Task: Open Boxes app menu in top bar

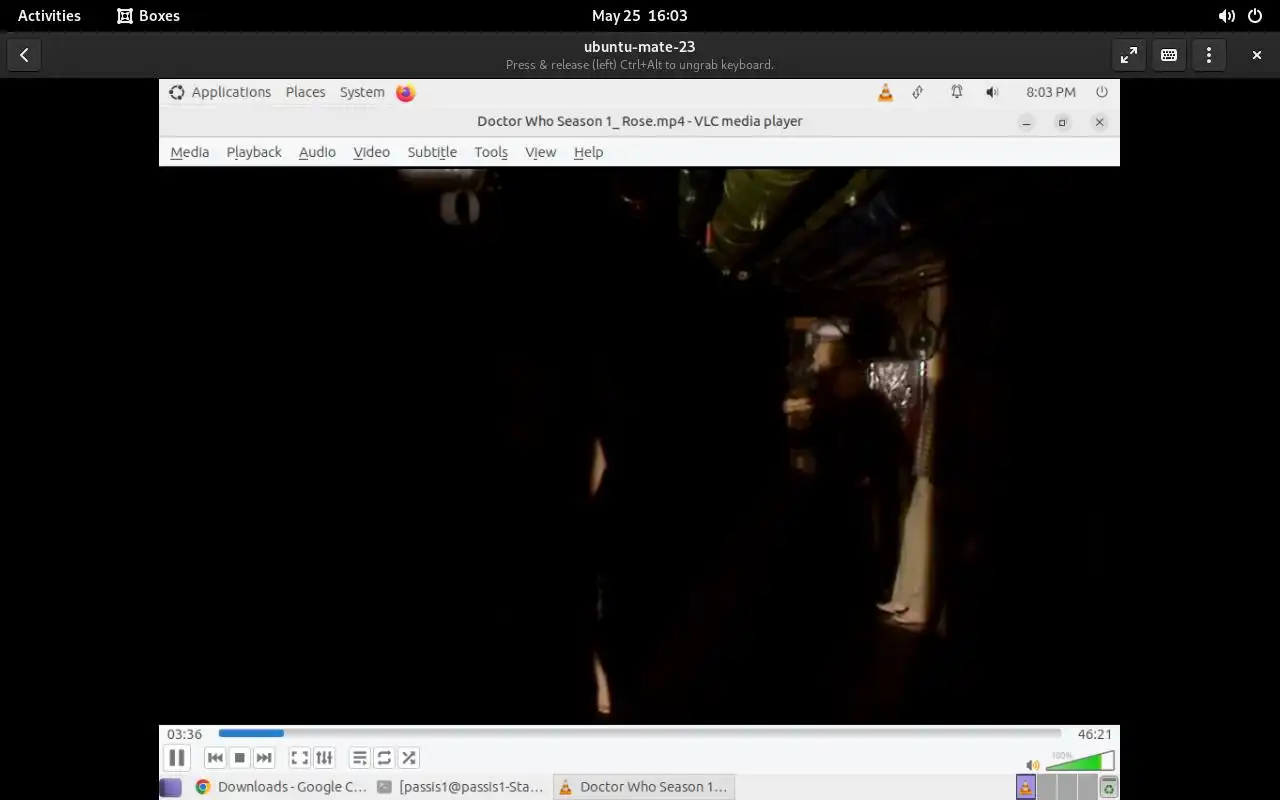Action: pyautogui.click(x=148, y=15)
